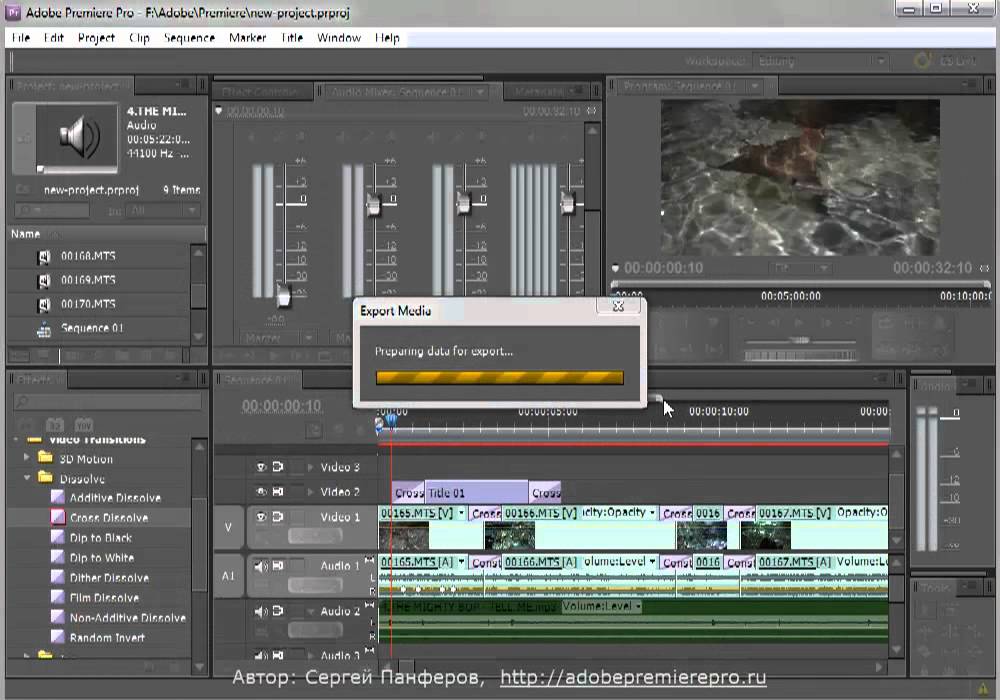Image resolution: width=1000 pixels, height=700 pixels.
Task: Toggle sync lock on Audio 3 track
Action: (277, 655)
